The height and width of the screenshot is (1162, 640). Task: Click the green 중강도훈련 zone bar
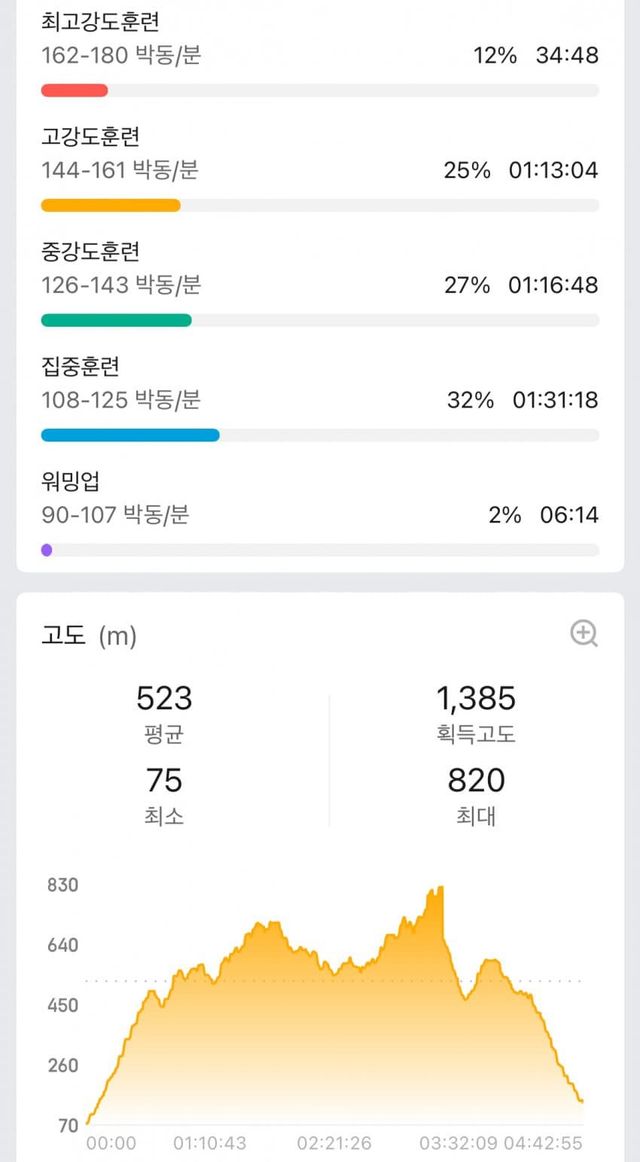point(116,320)
